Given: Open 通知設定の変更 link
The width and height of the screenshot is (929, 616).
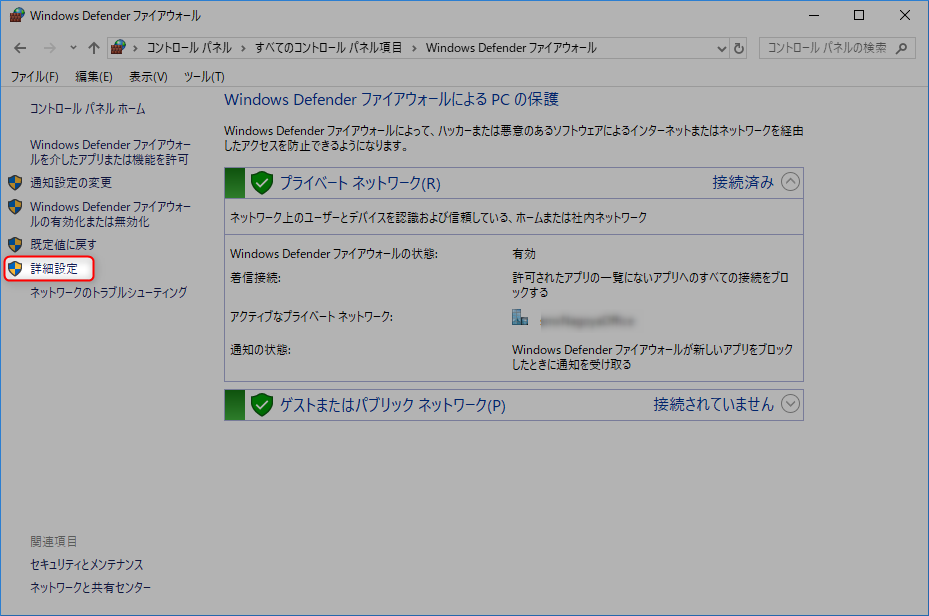Looking at the screenshot, I should point(71,183).
